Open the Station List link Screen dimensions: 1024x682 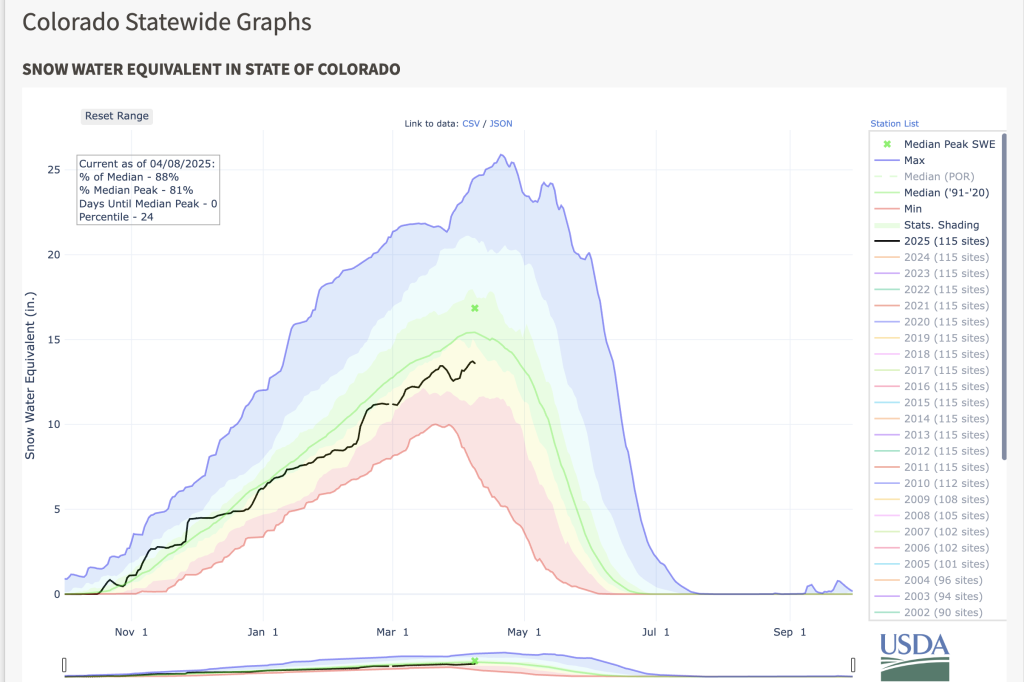tap(894, 123)
